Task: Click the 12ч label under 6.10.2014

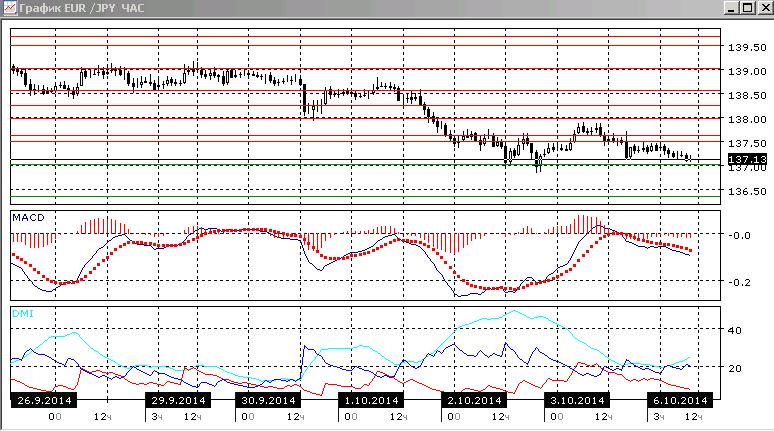Action: tap(693, 417)
